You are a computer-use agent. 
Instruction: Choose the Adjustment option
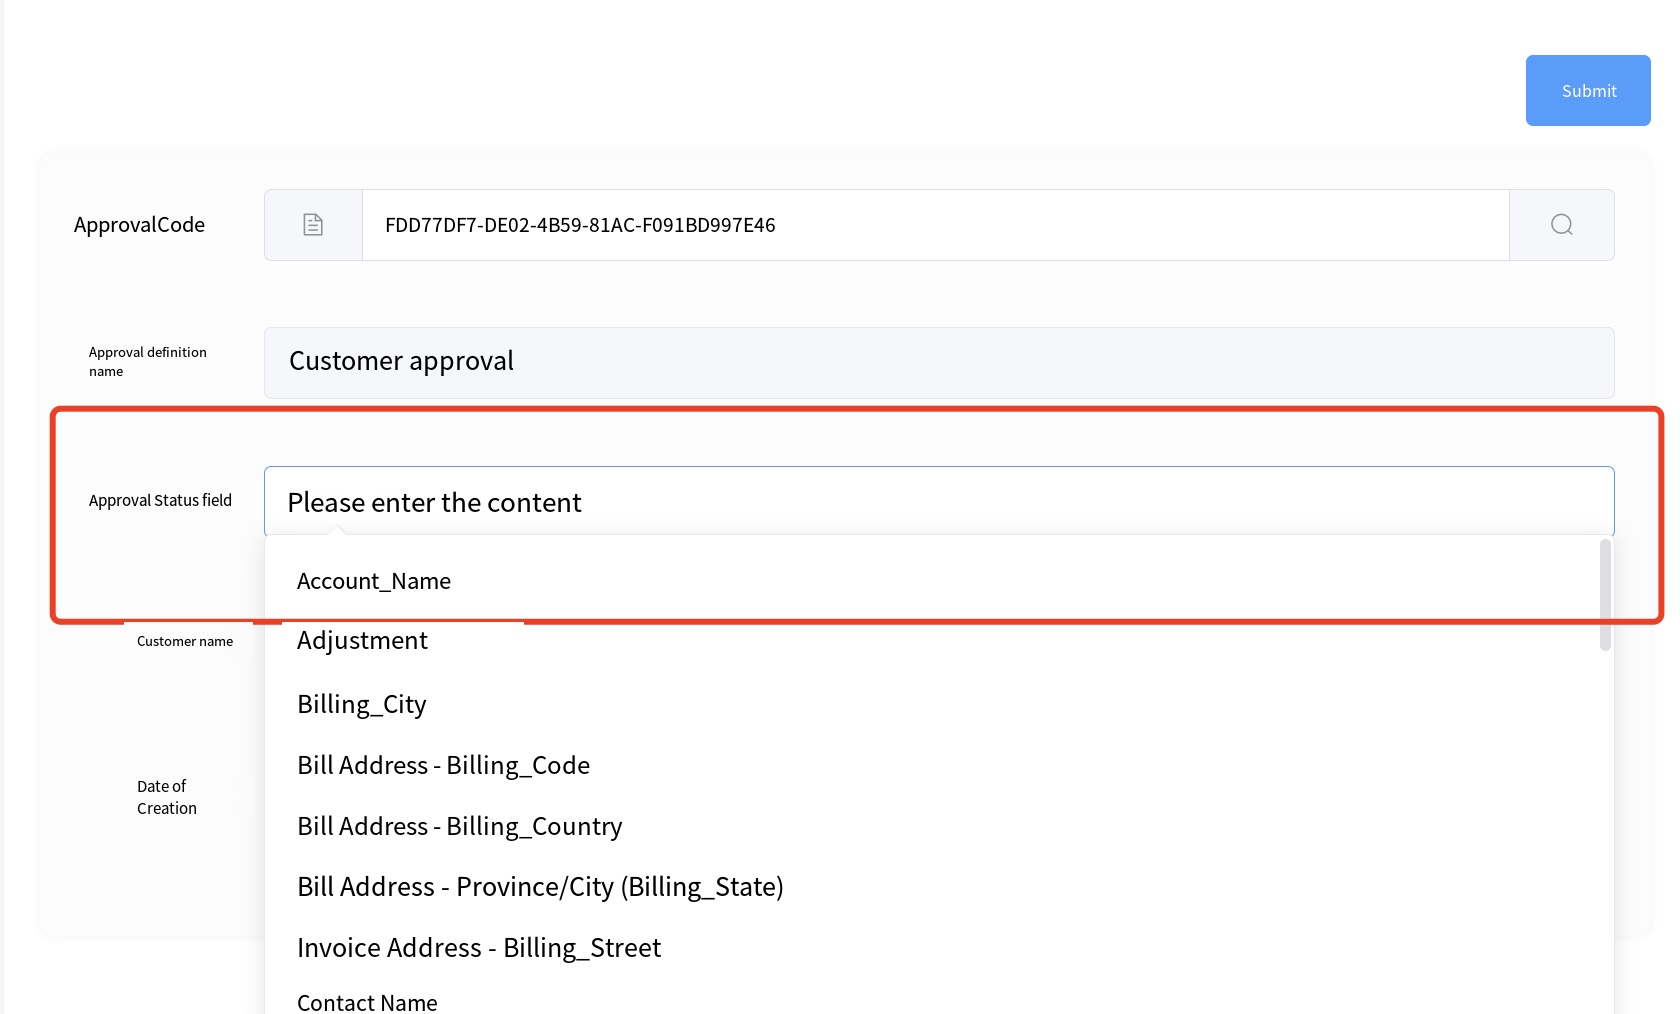362,641
